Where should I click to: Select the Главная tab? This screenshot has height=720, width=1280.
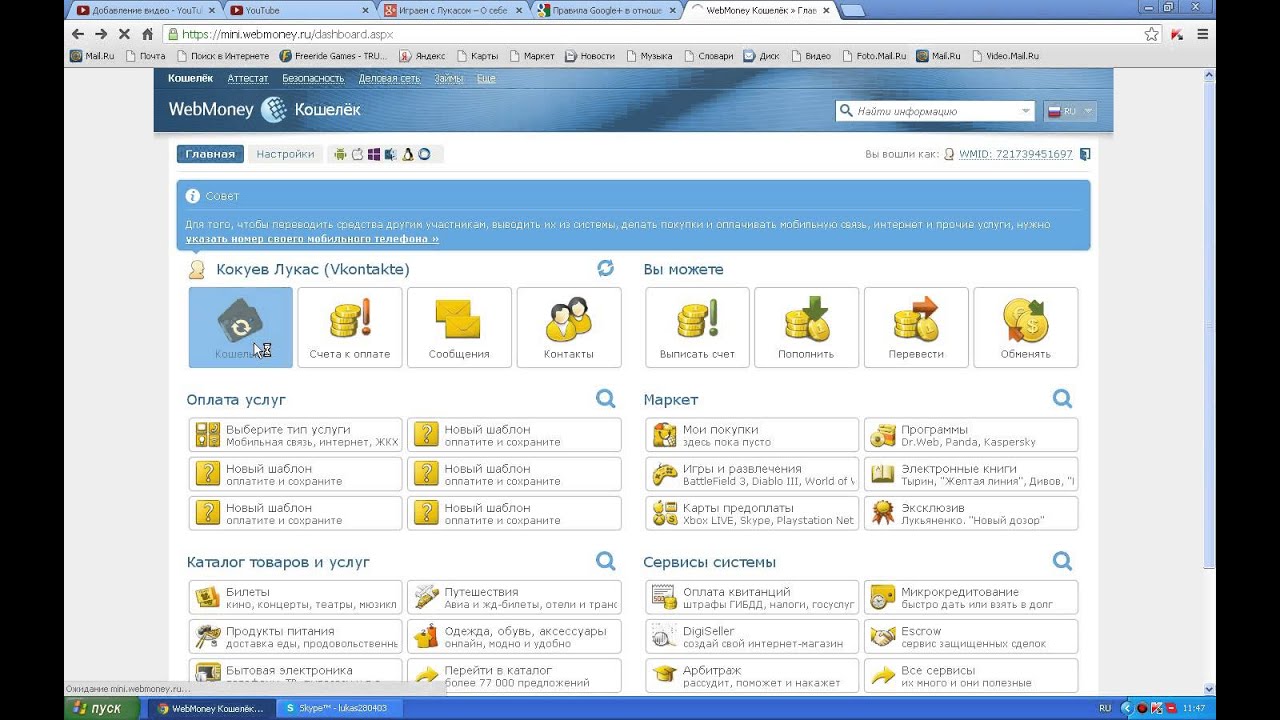(x=210, y=154)
